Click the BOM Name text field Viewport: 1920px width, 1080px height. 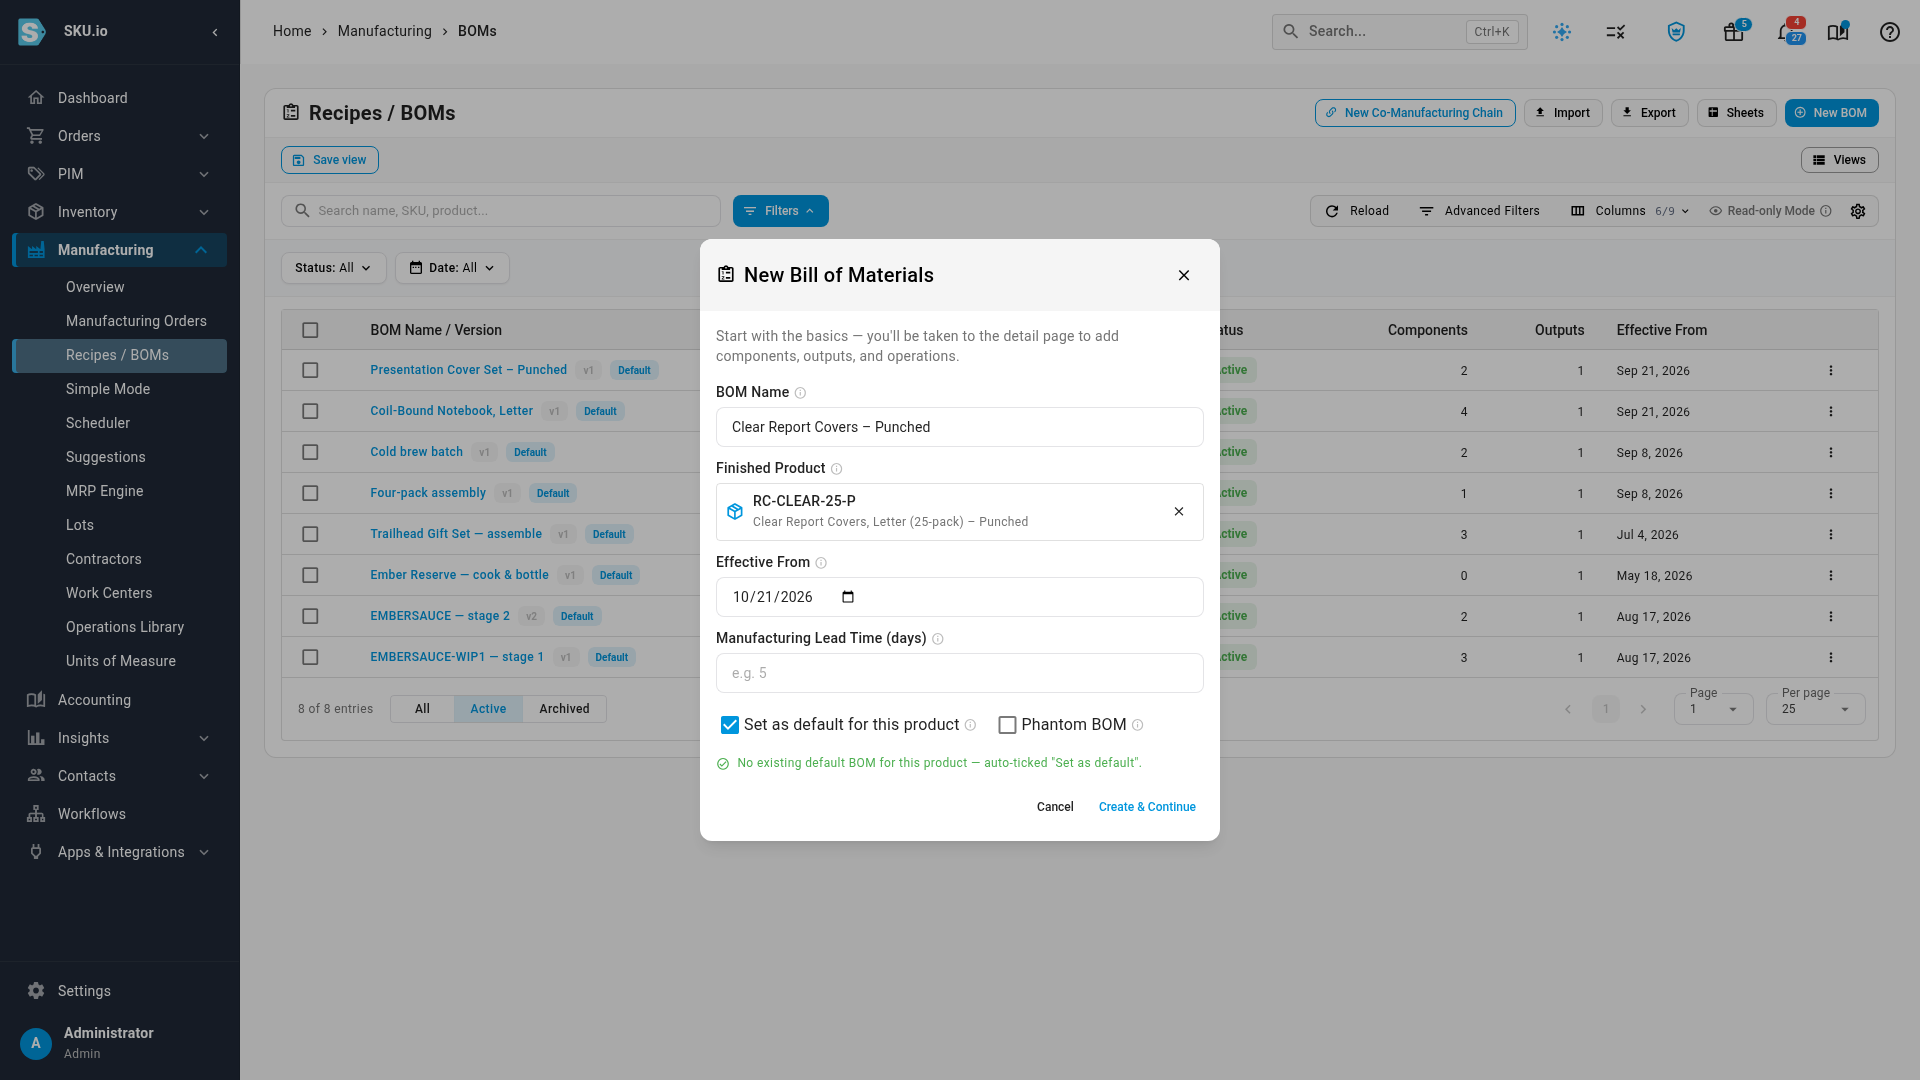point(959,427)
